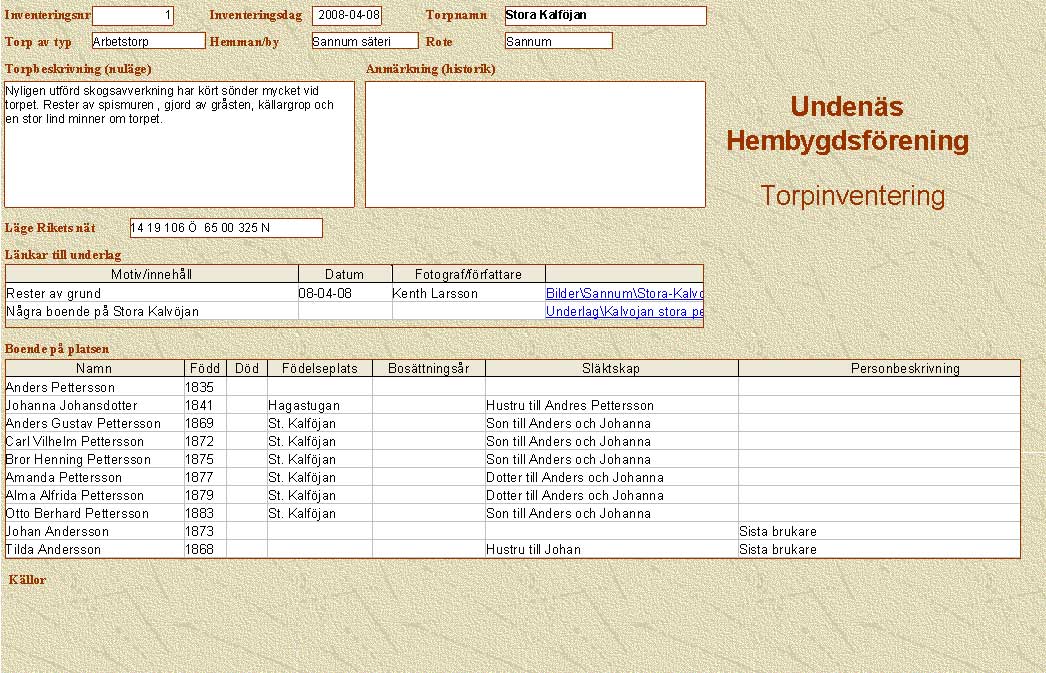The width and height of the screenshot is (1046, 673).
Task: Click the Personbeskrivning column header
Action: tap(879, 369)
